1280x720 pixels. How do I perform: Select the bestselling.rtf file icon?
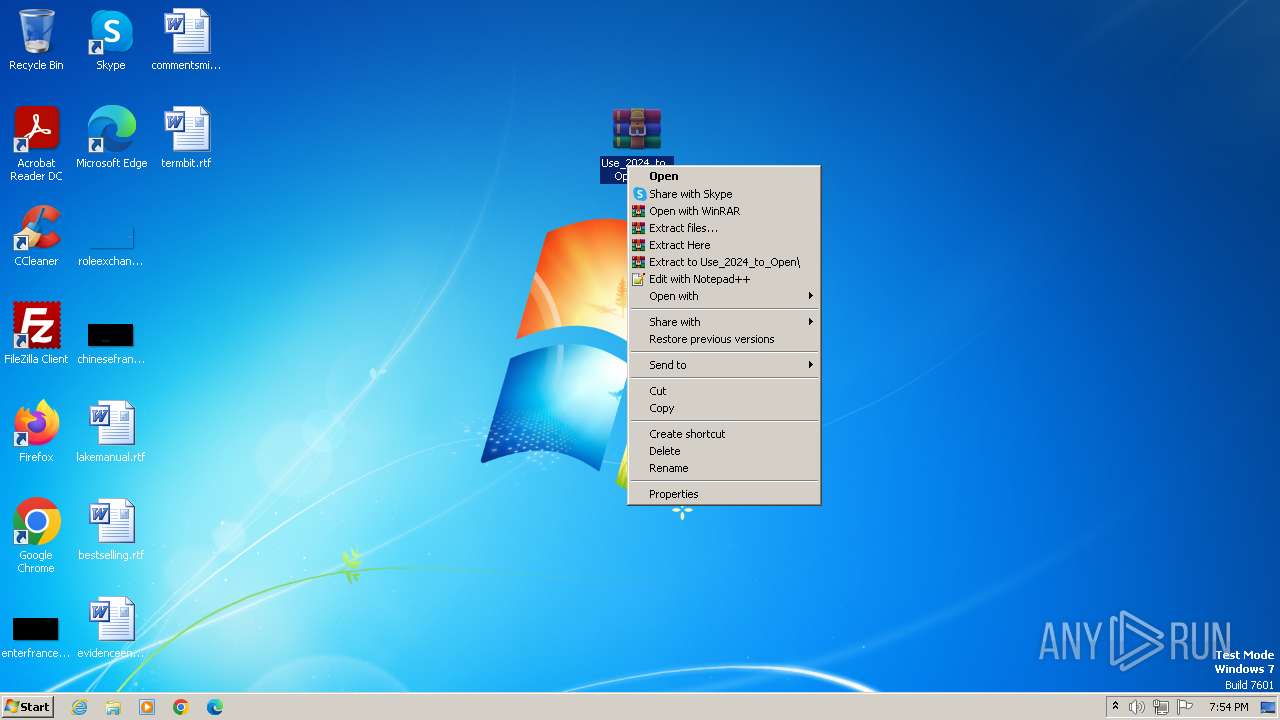click(111, 530)
